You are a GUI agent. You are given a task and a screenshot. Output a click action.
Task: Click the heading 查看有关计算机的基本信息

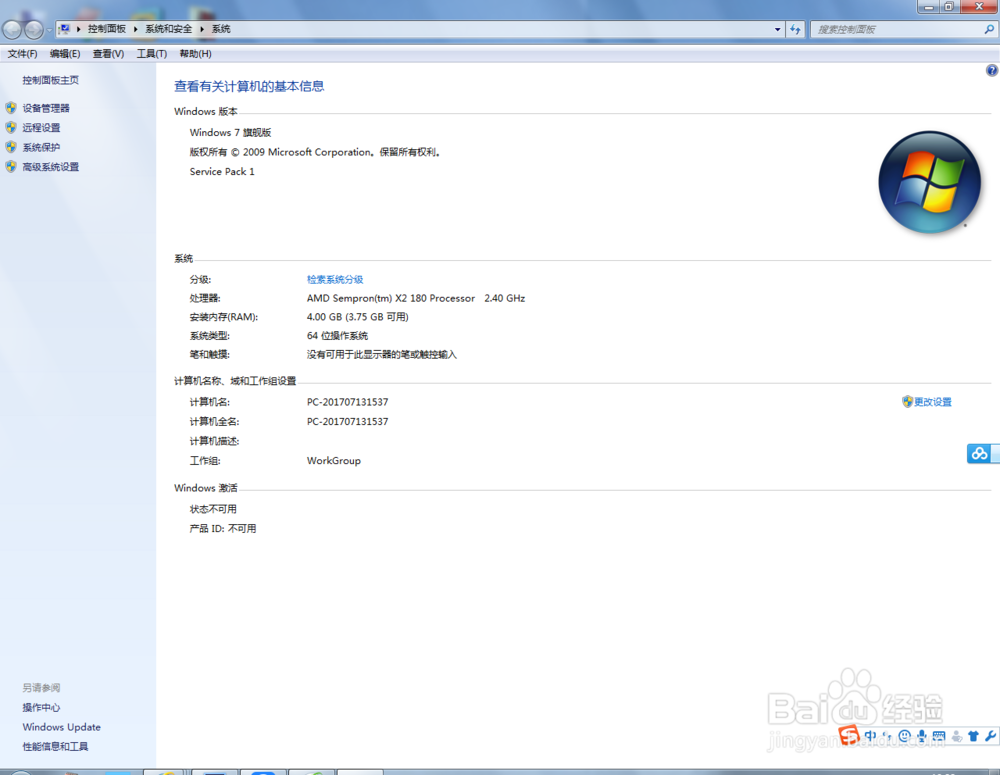[249, 86]
